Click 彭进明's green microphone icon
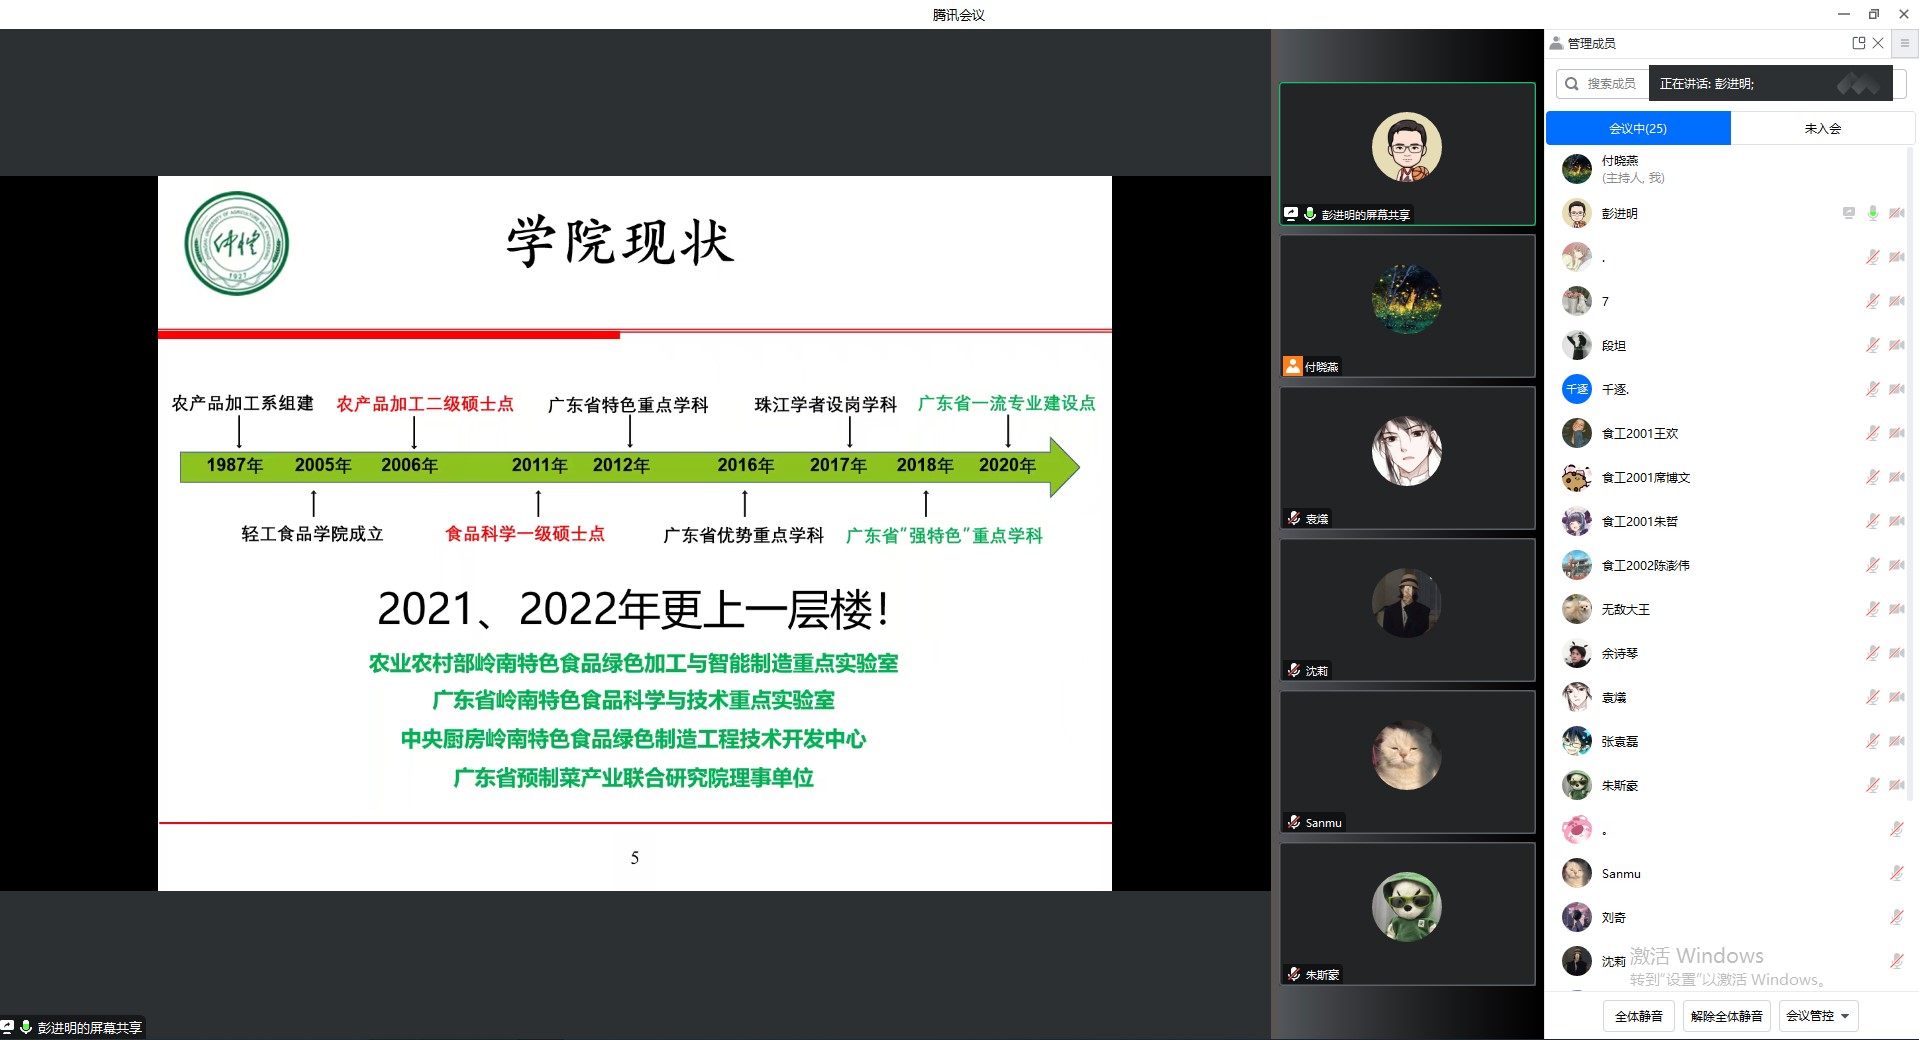 click(x=1872, y=213)
